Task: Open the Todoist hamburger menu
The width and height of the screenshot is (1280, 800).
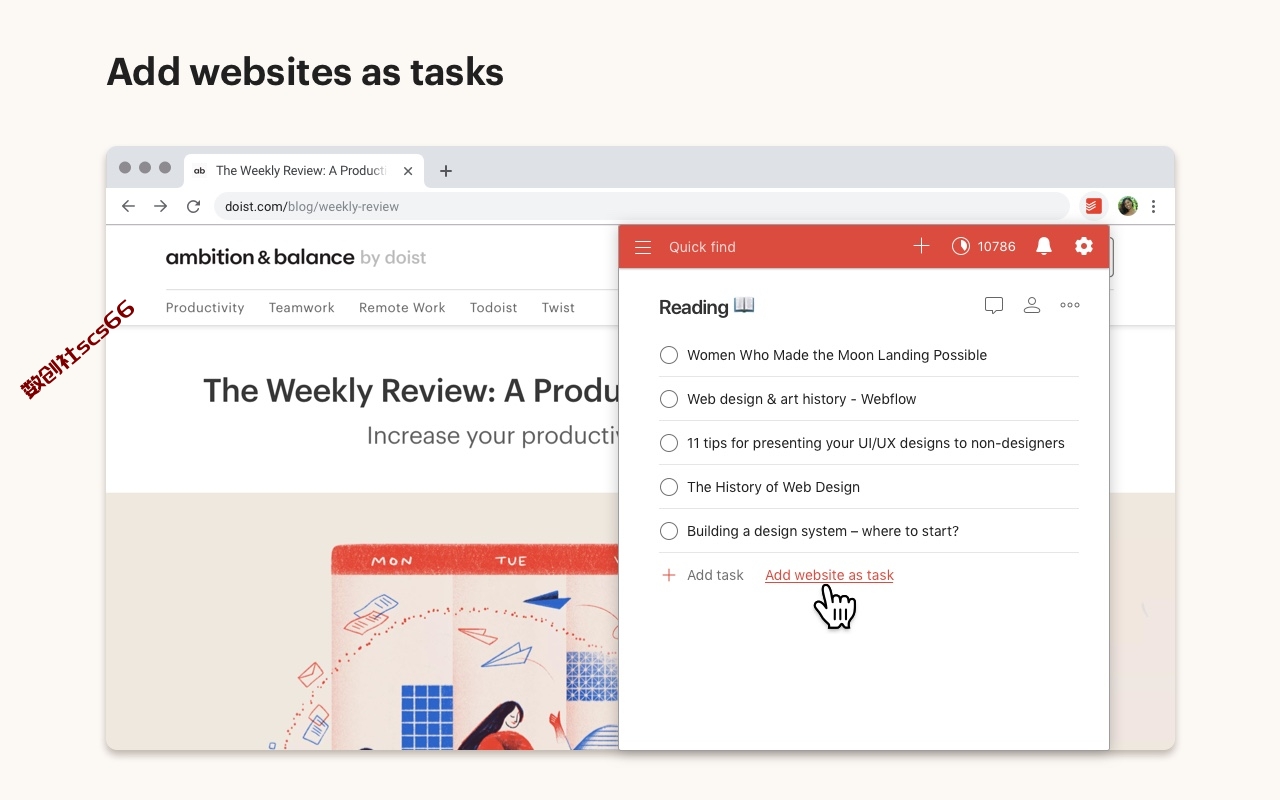Action: click(x=643, y=247)
